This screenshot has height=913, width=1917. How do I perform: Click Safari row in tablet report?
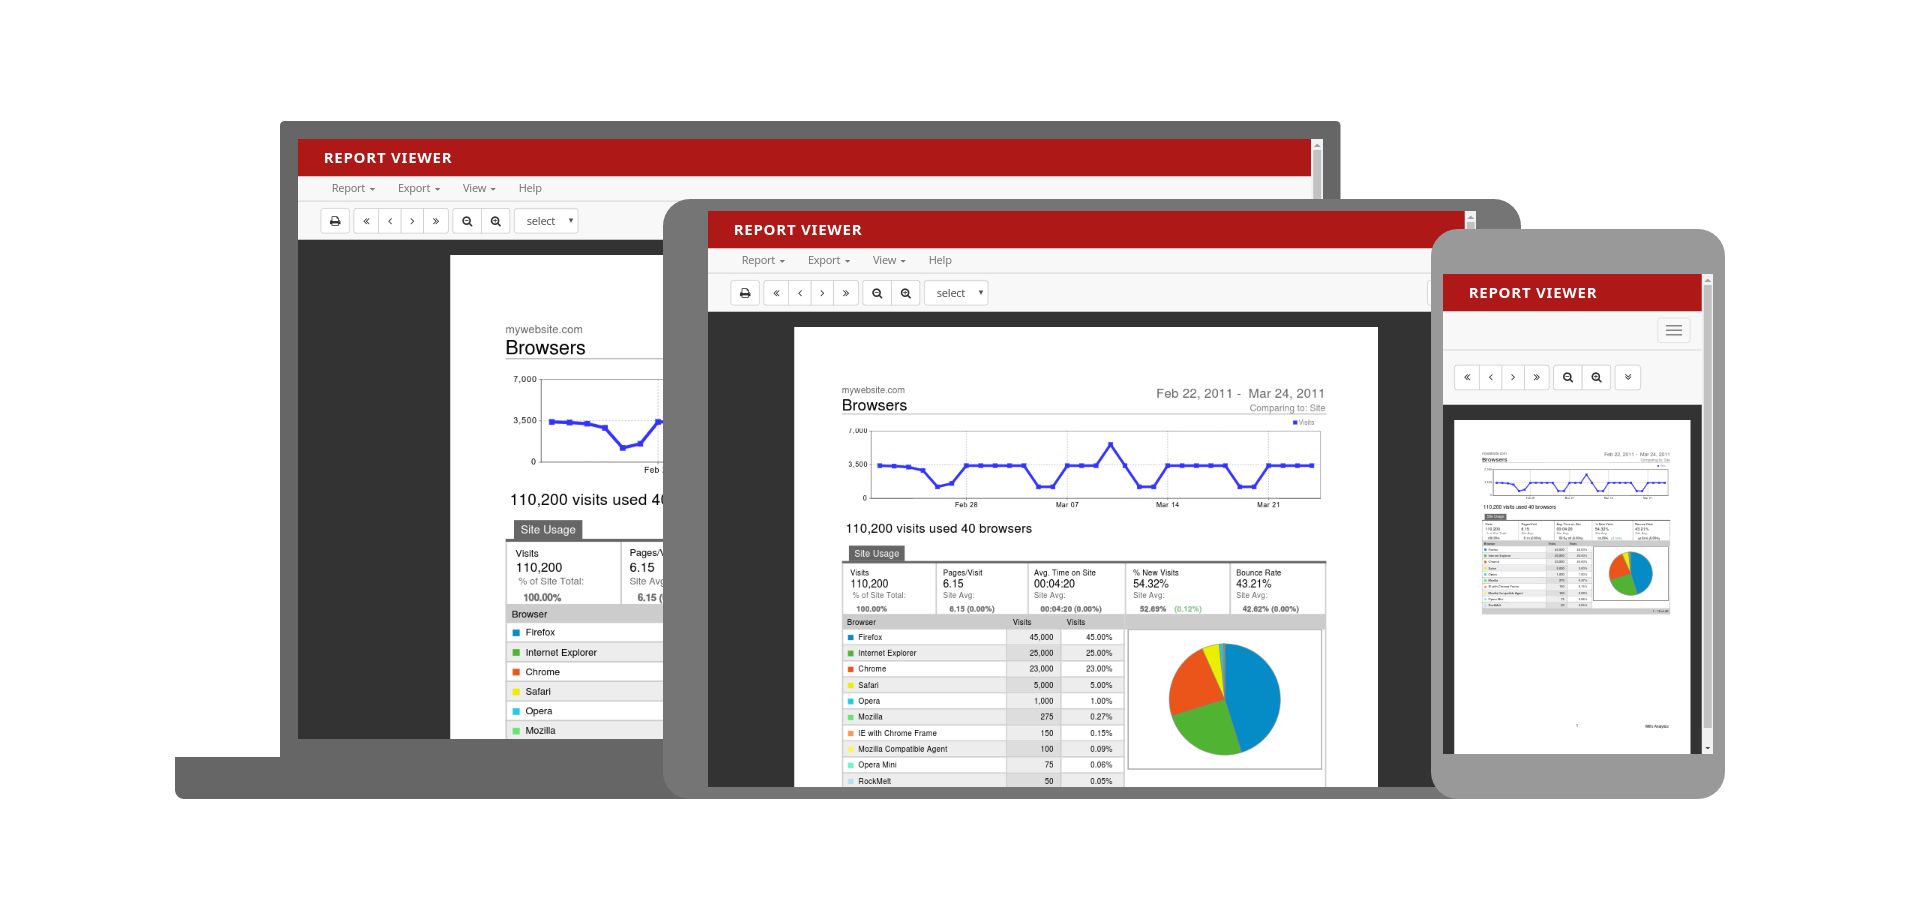coord(983,685)
